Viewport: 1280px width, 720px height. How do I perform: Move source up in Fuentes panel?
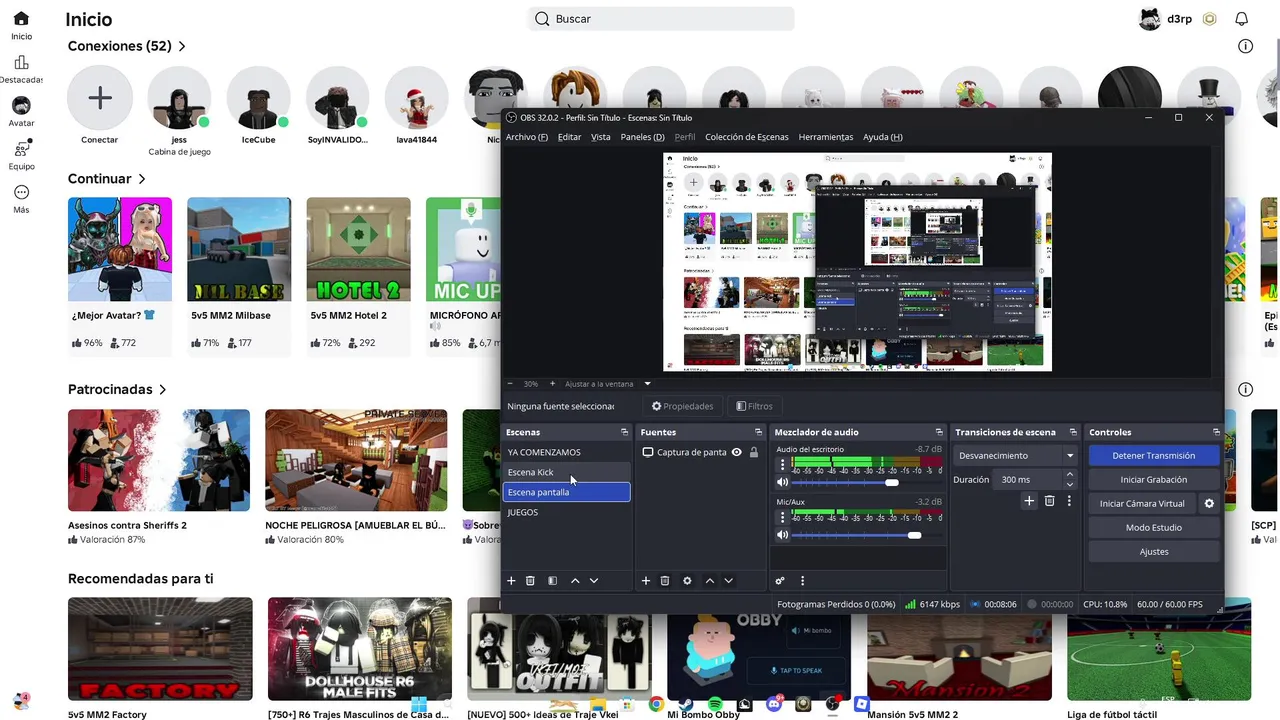pos(710,581)
